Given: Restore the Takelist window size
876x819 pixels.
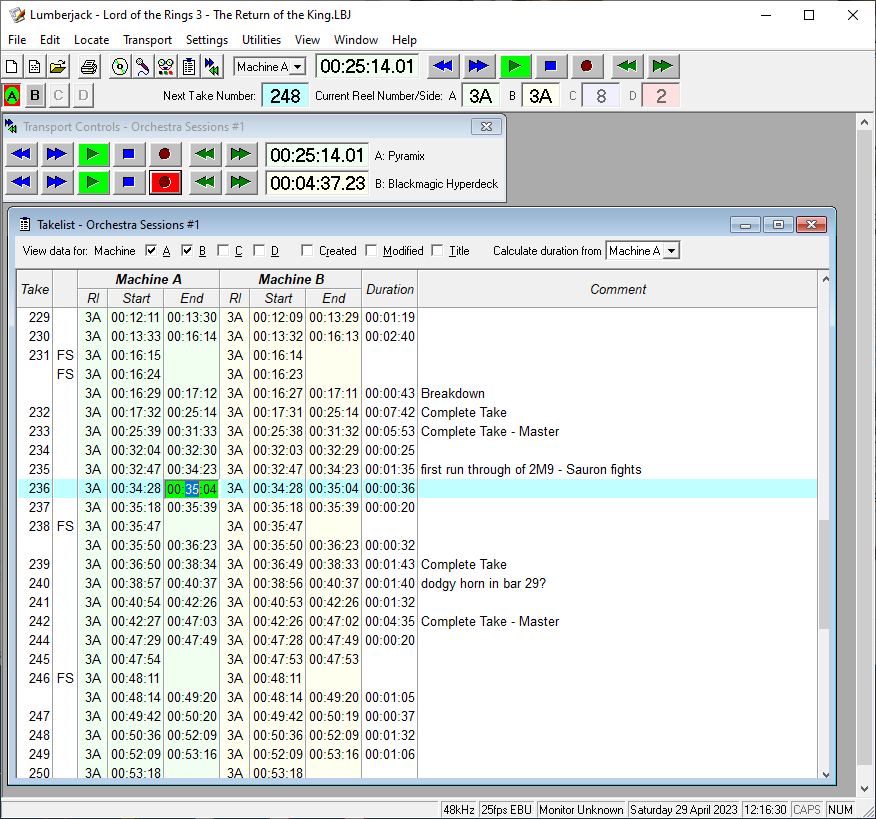Looking at the screenshot, I should pyautogui.click(x=778, y=225).
